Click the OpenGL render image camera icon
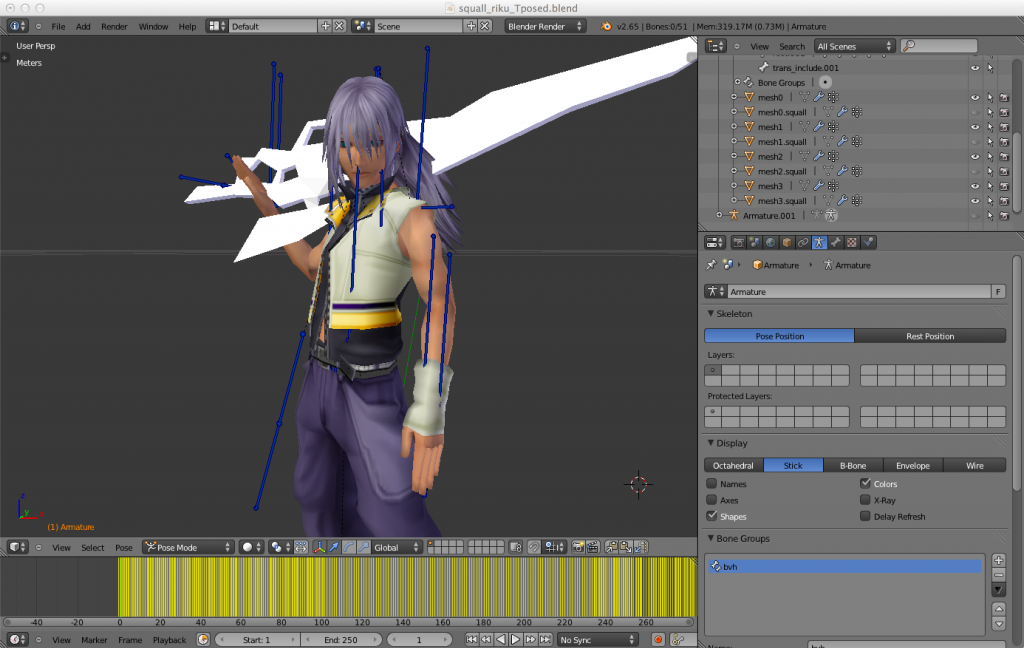 (578, 547)
